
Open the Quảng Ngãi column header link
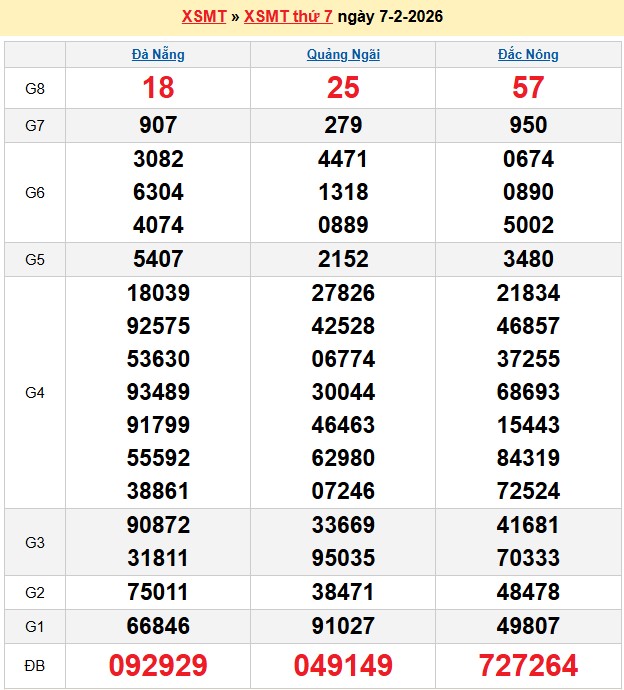point(343,54)
